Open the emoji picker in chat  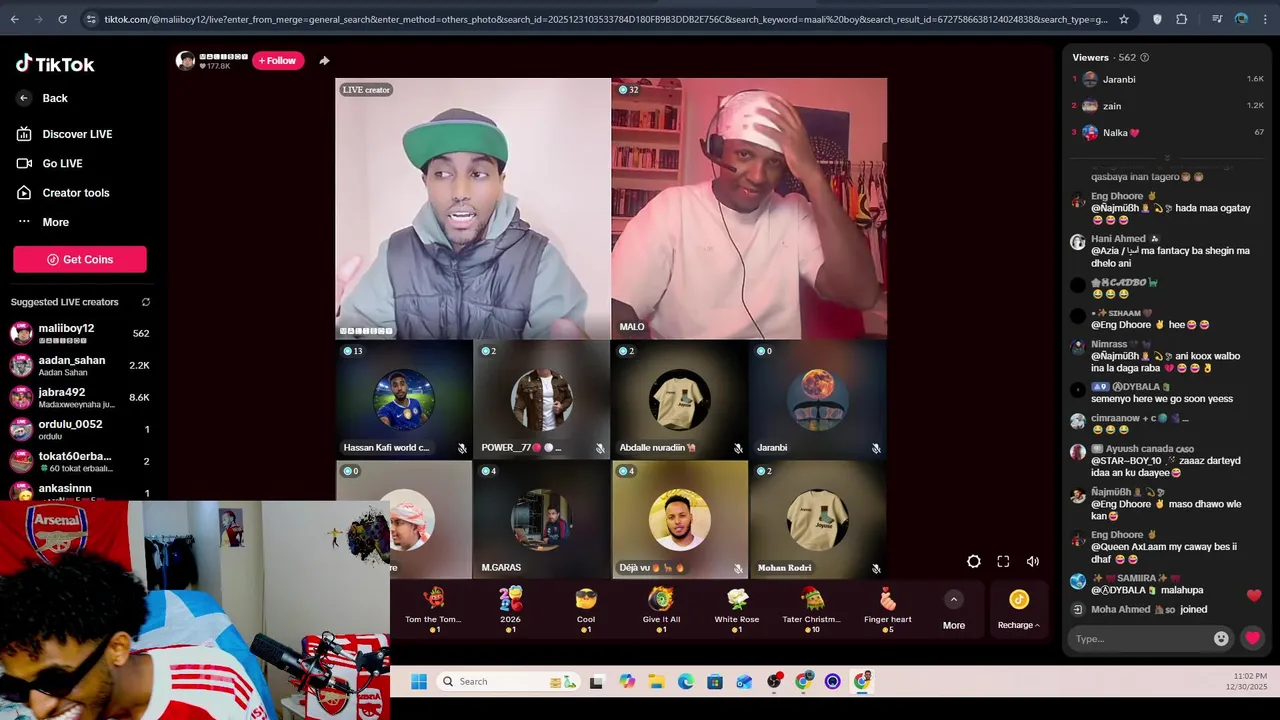(x=1221, y=639)
